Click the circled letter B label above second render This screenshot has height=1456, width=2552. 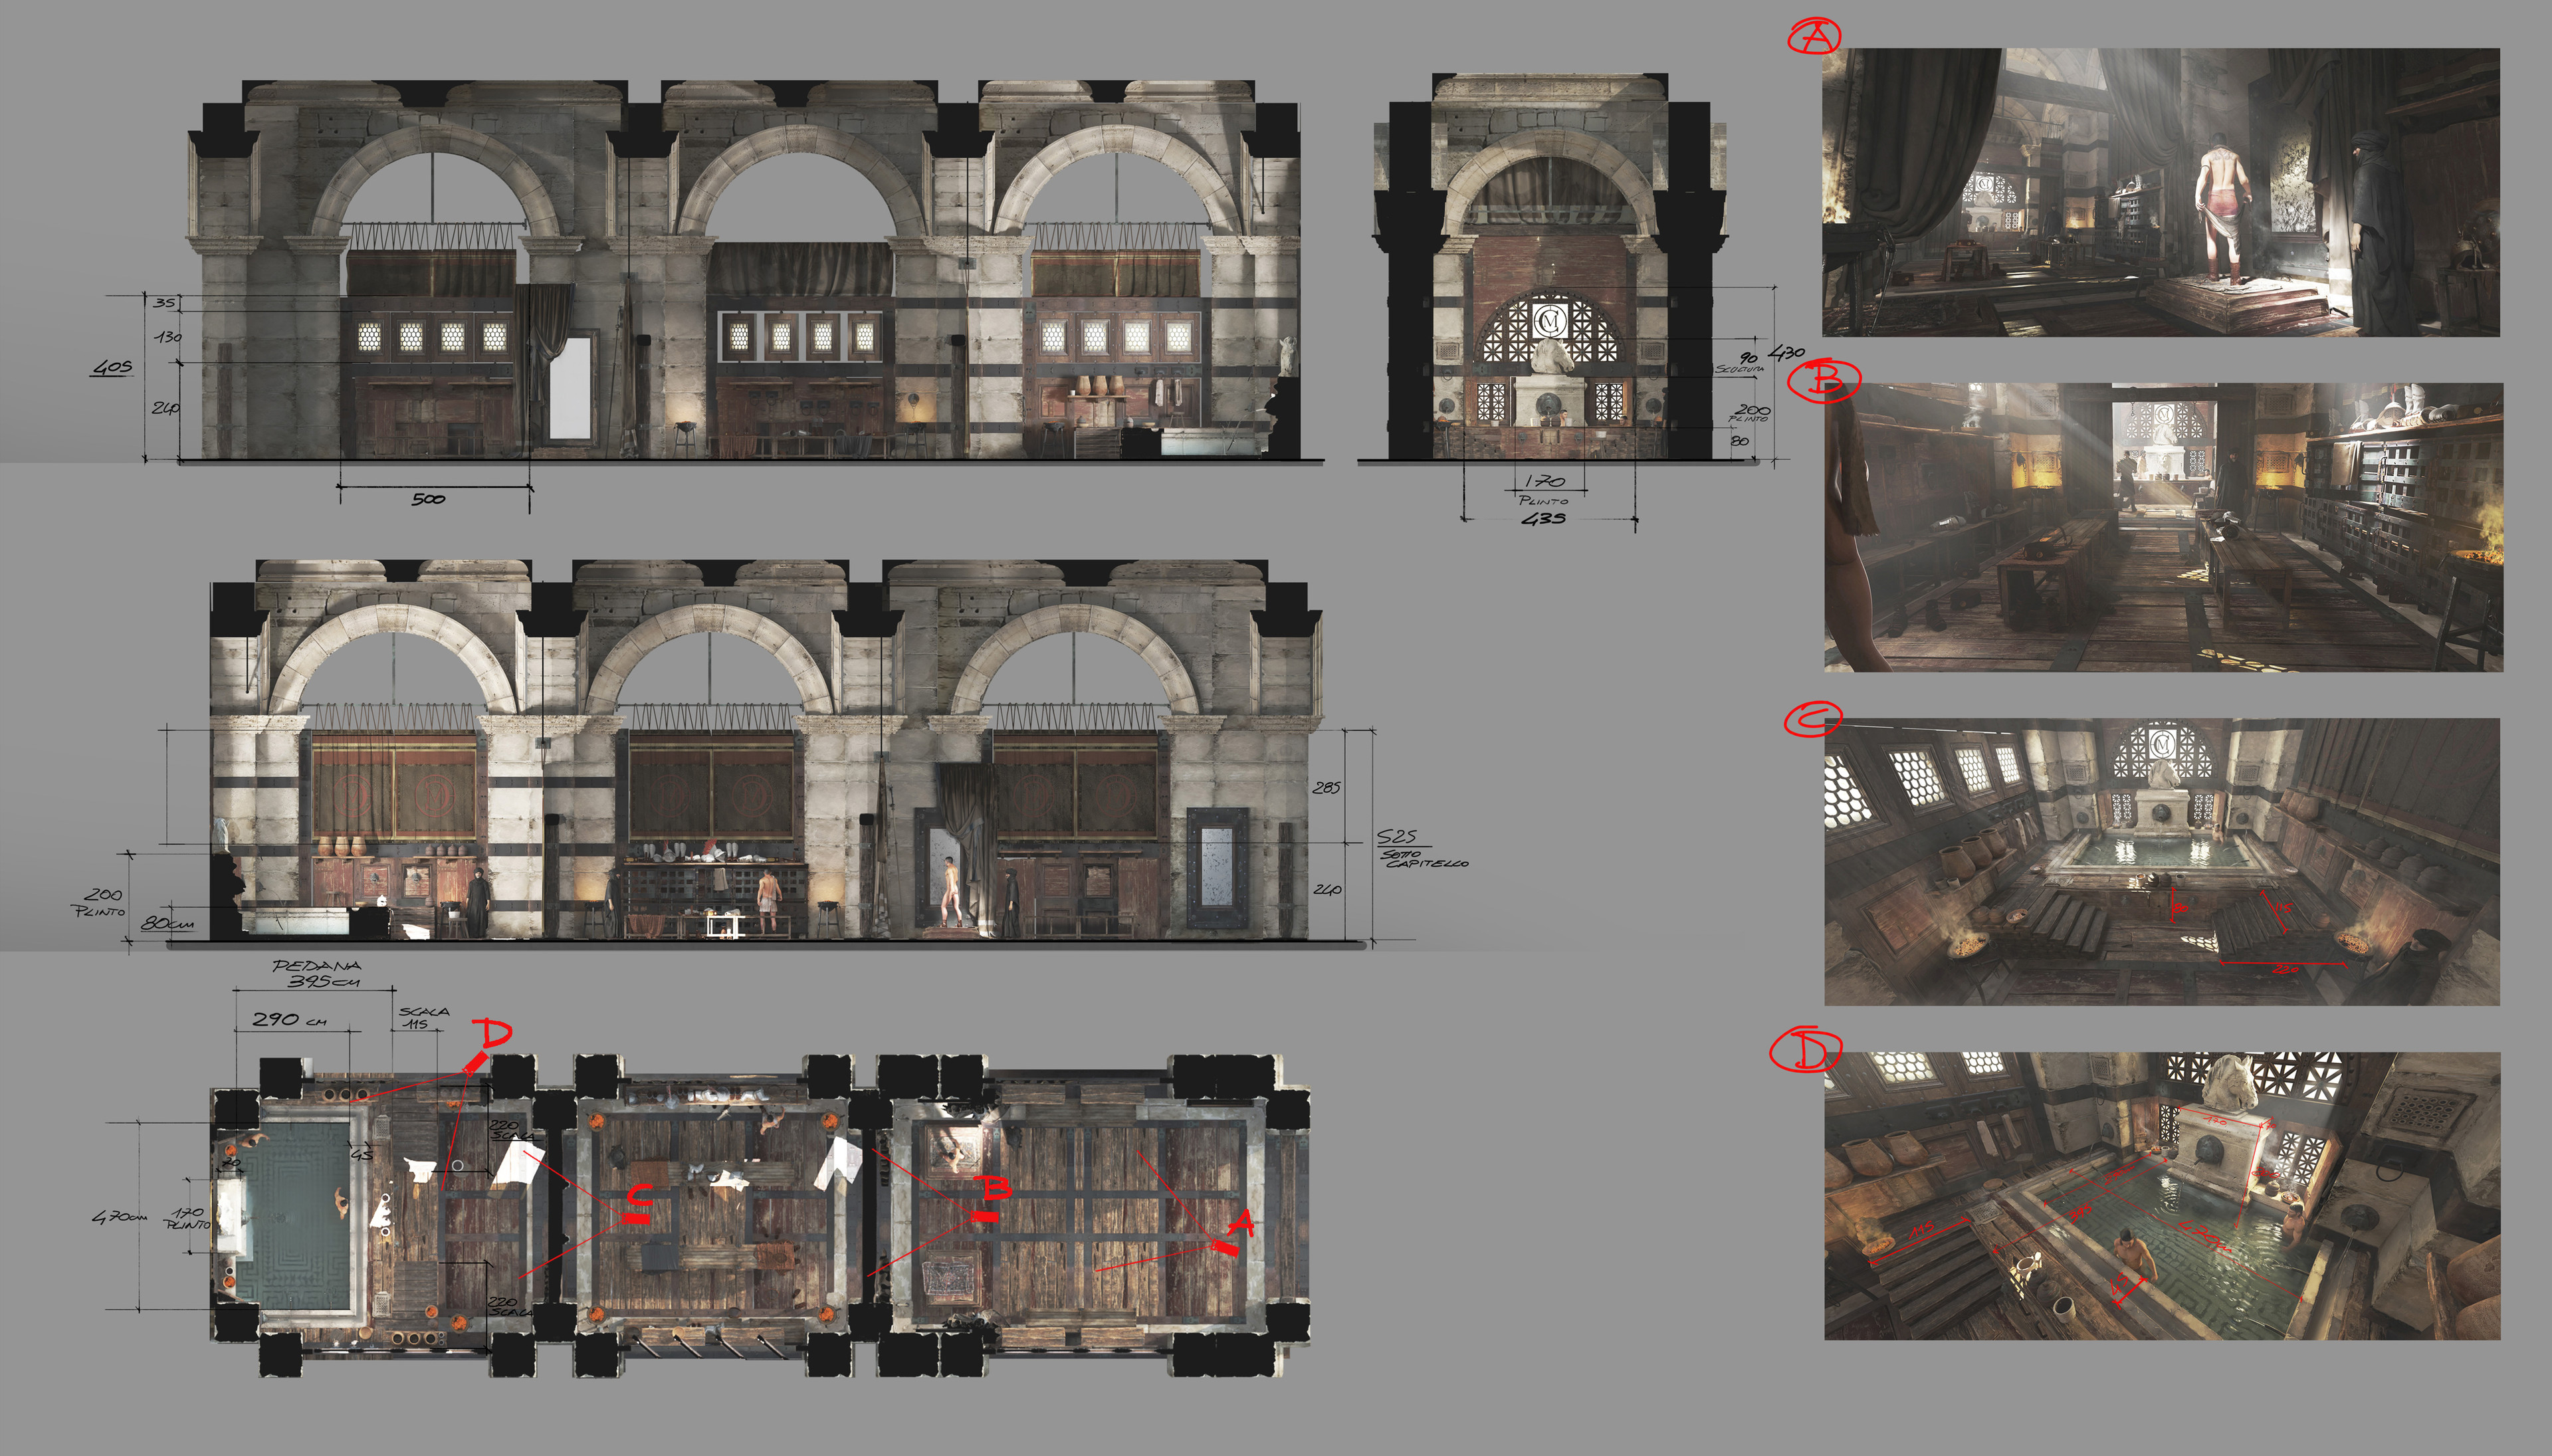tap(1824, 380)
